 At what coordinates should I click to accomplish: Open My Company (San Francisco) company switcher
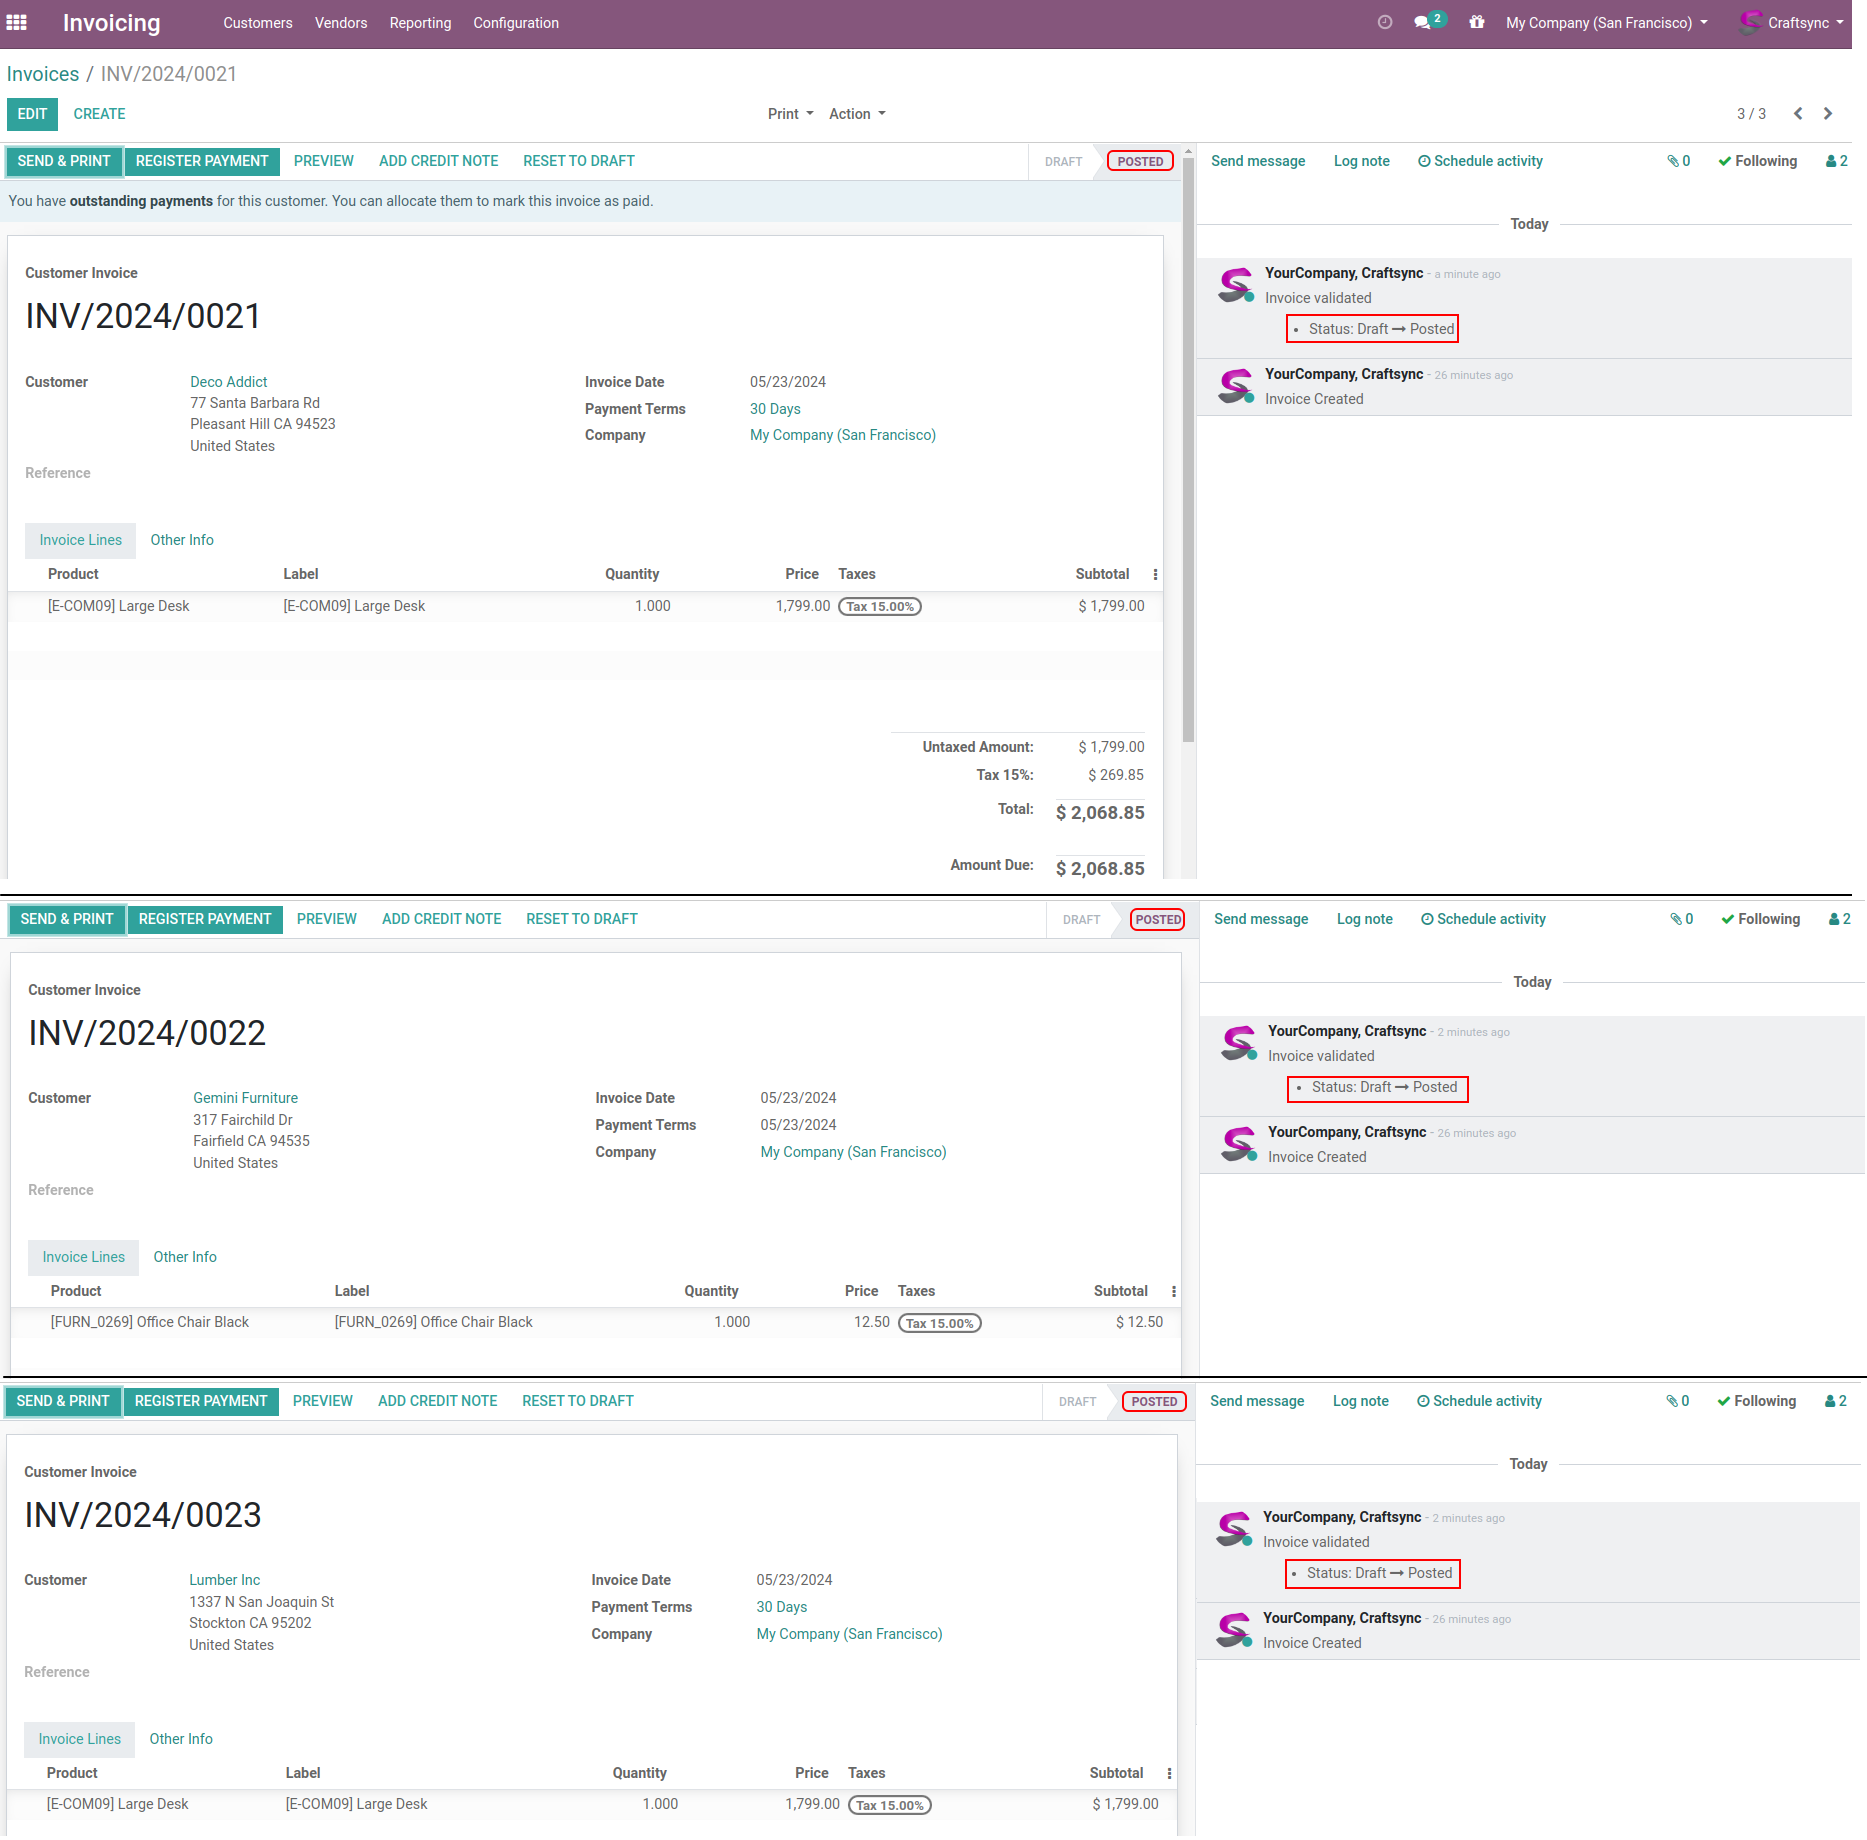(x=1606, y=23)
